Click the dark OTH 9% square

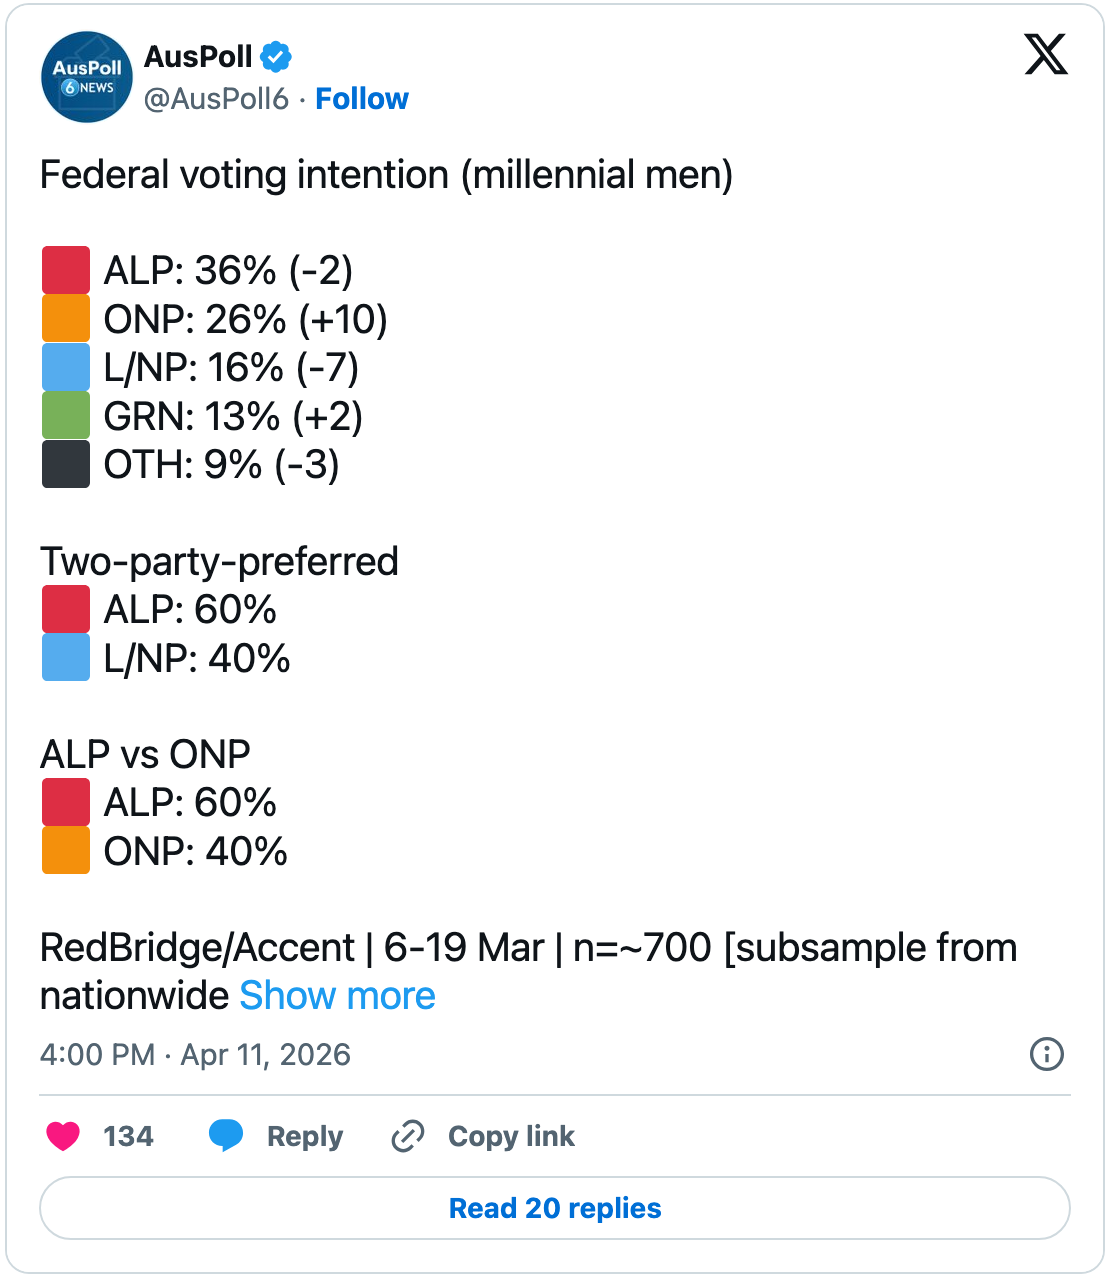coord(66,464)
